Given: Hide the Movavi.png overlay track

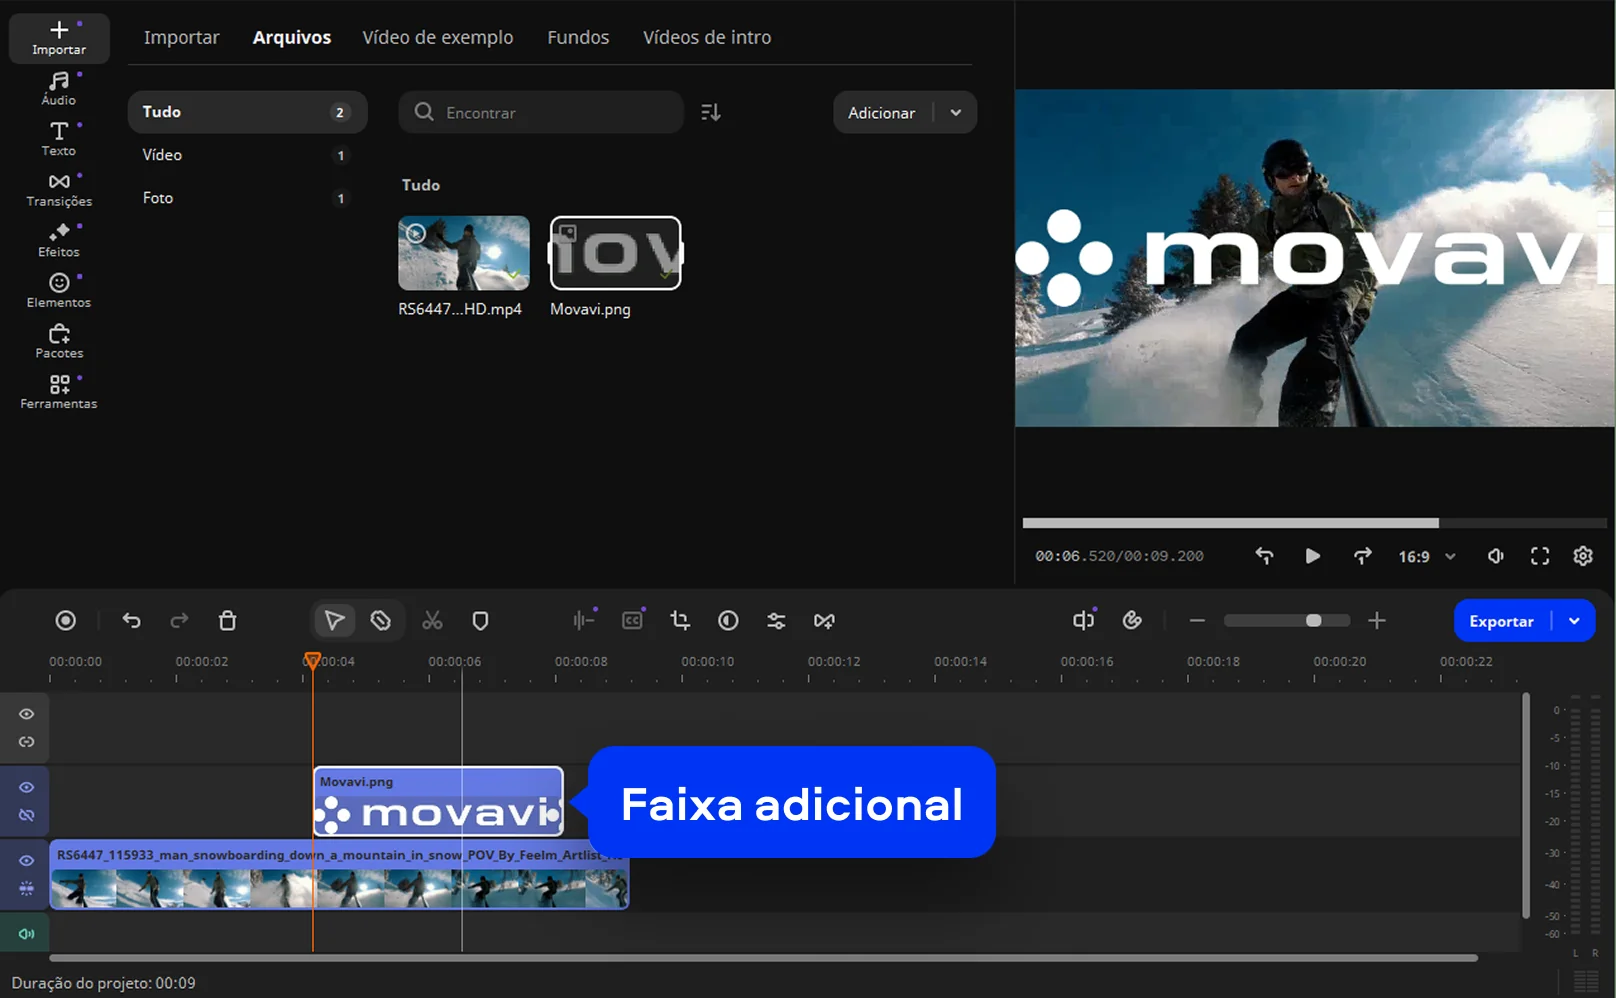Looking at the screenshot, I should click(27, 787).
